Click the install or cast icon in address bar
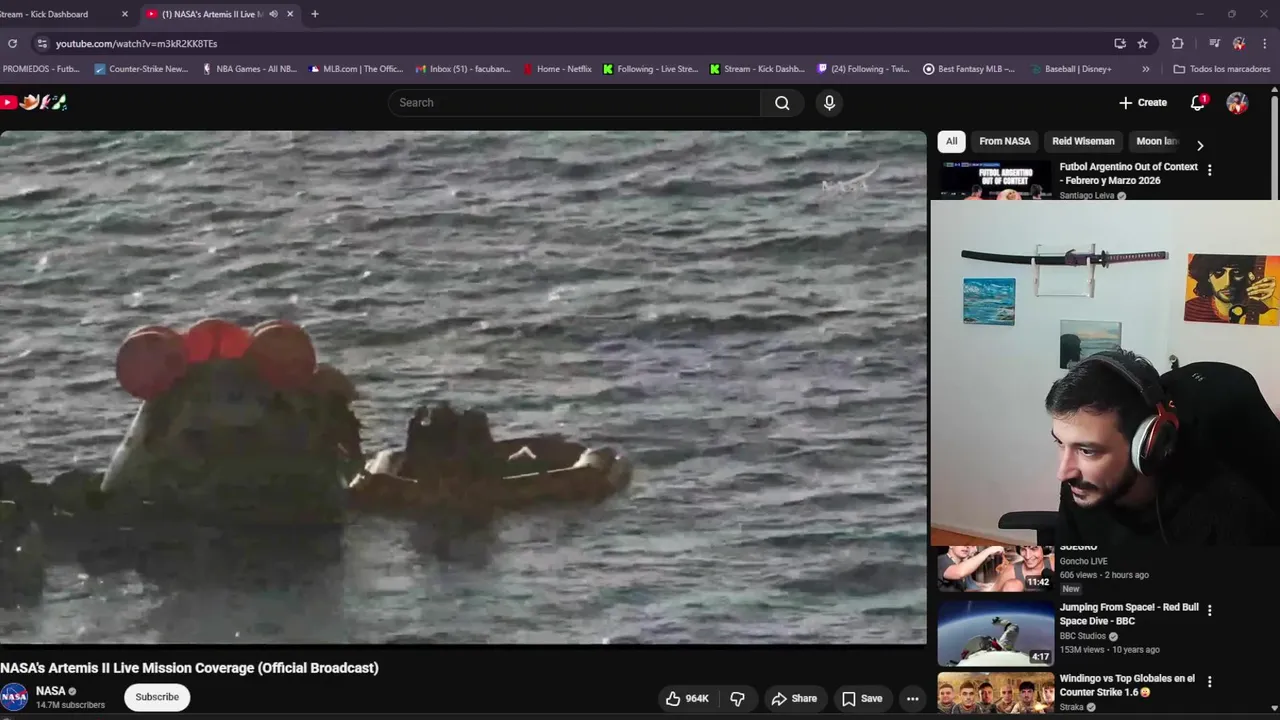Viewport: 1280px width, 720px height. (x=1120, y=43)
